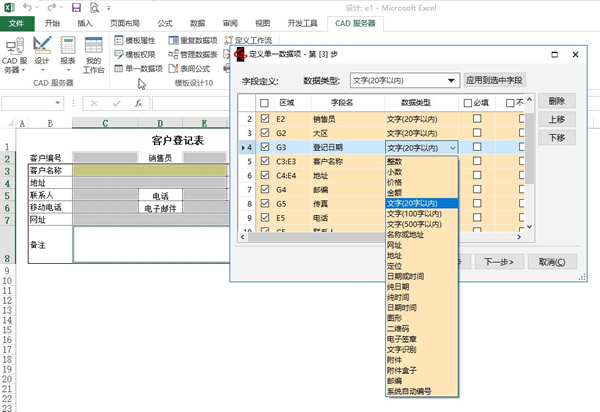This screenshot has height=412, width=600.
Task: Expand the top 数据类型 dropdown
Action: coord(452,80)
